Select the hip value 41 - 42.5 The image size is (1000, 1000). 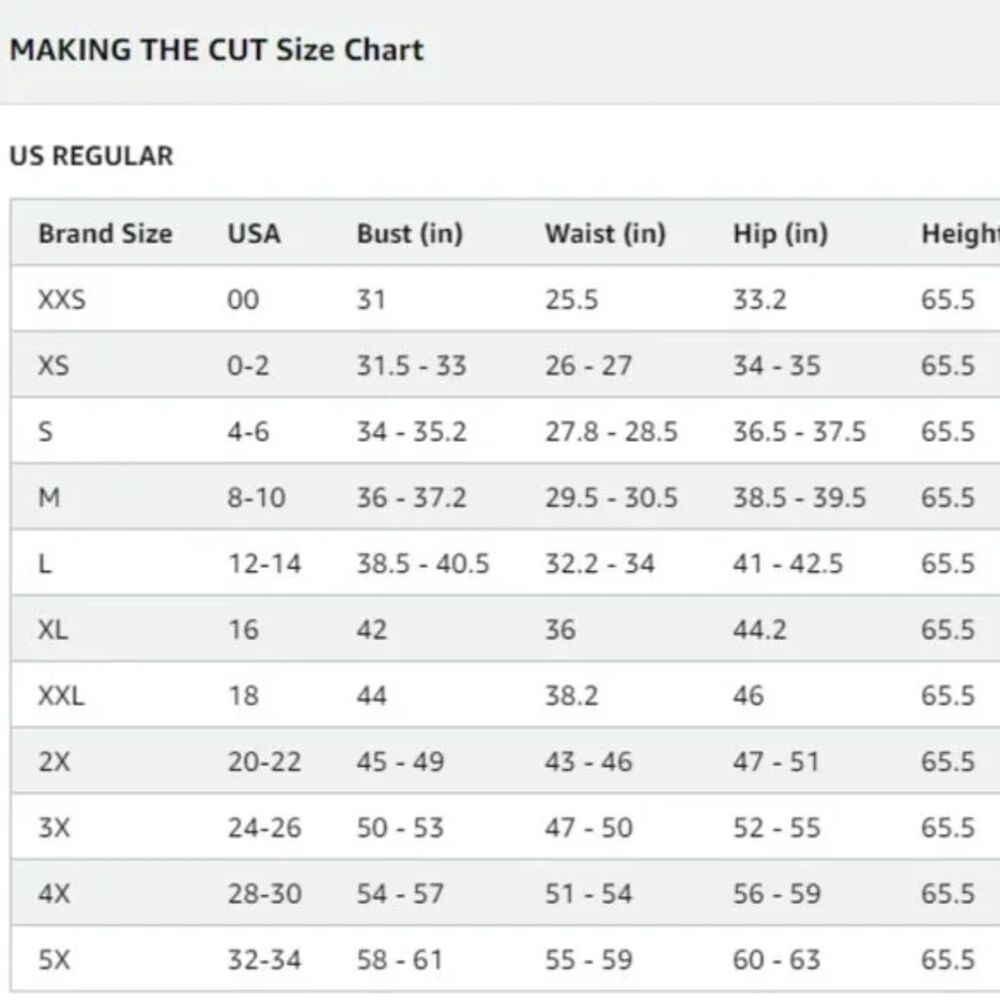pos(788,564)
